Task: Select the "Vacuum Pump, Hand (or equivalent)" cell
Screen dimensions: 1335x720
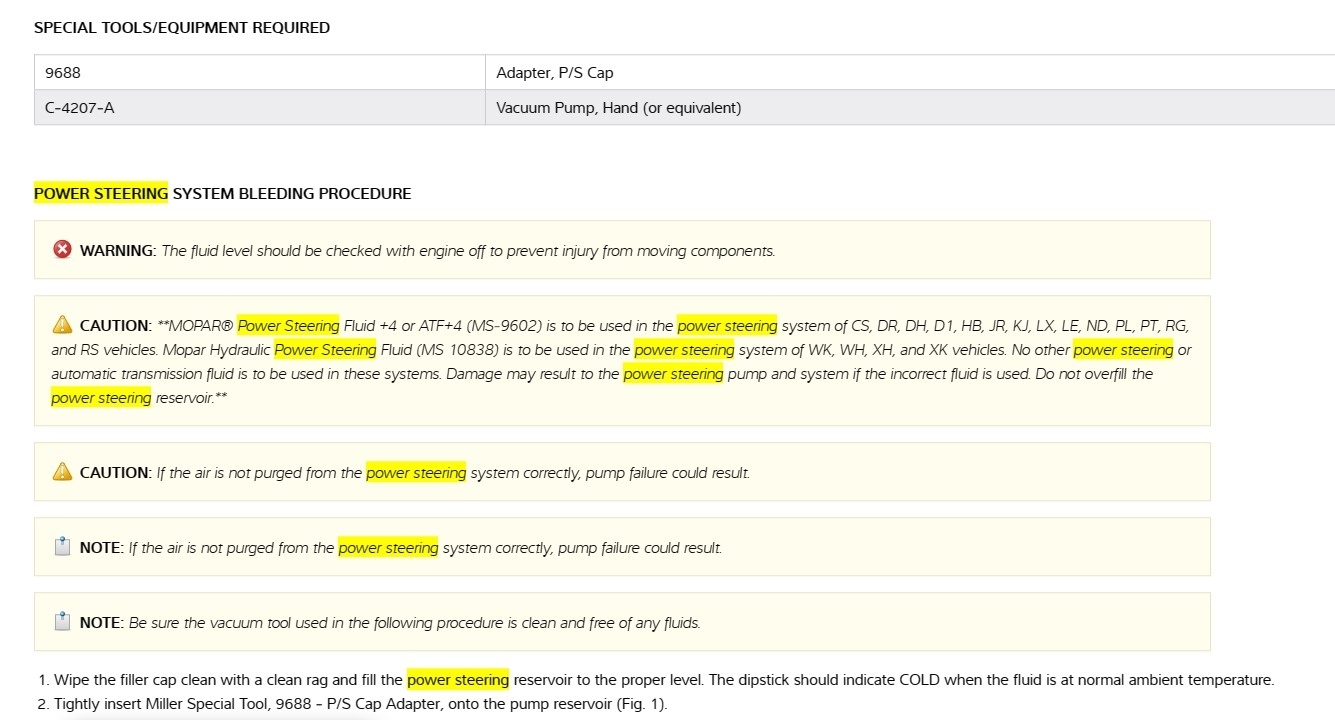Action: [910, 107]
